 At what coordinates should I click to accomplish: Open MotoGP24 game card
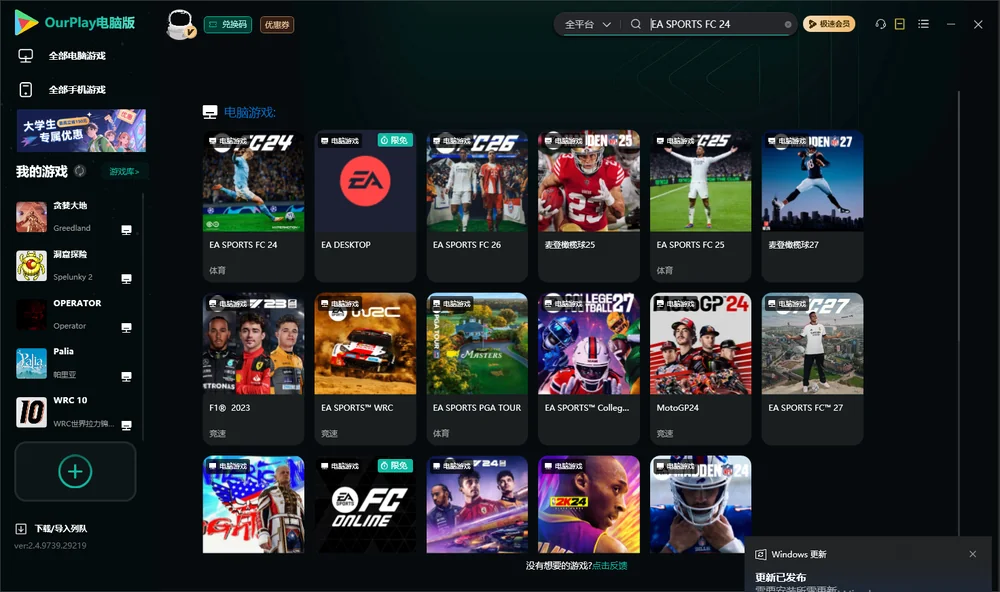(x=700, y=369)
